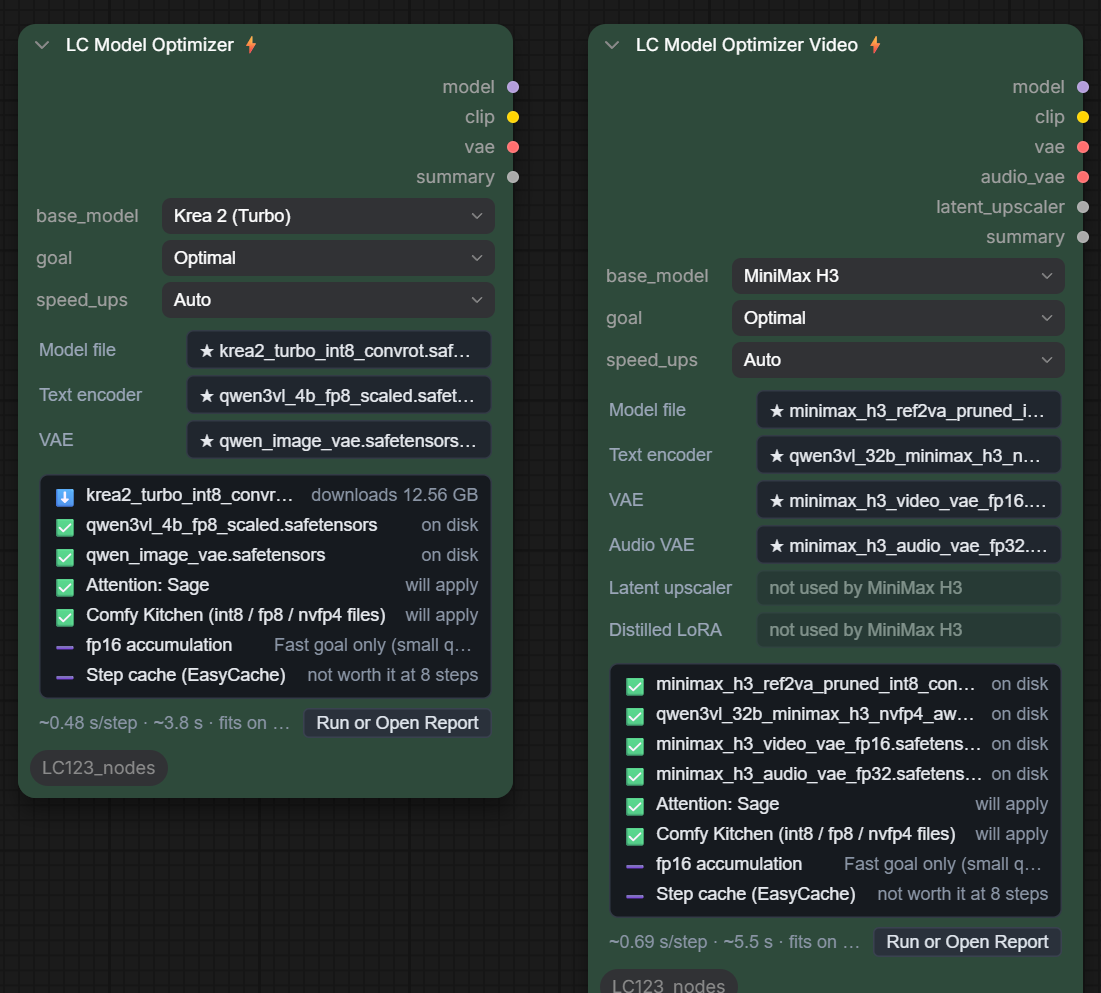Click the dash icon beside Step cache in Video node
The image size is (1101, 993).
pos(635,896)
